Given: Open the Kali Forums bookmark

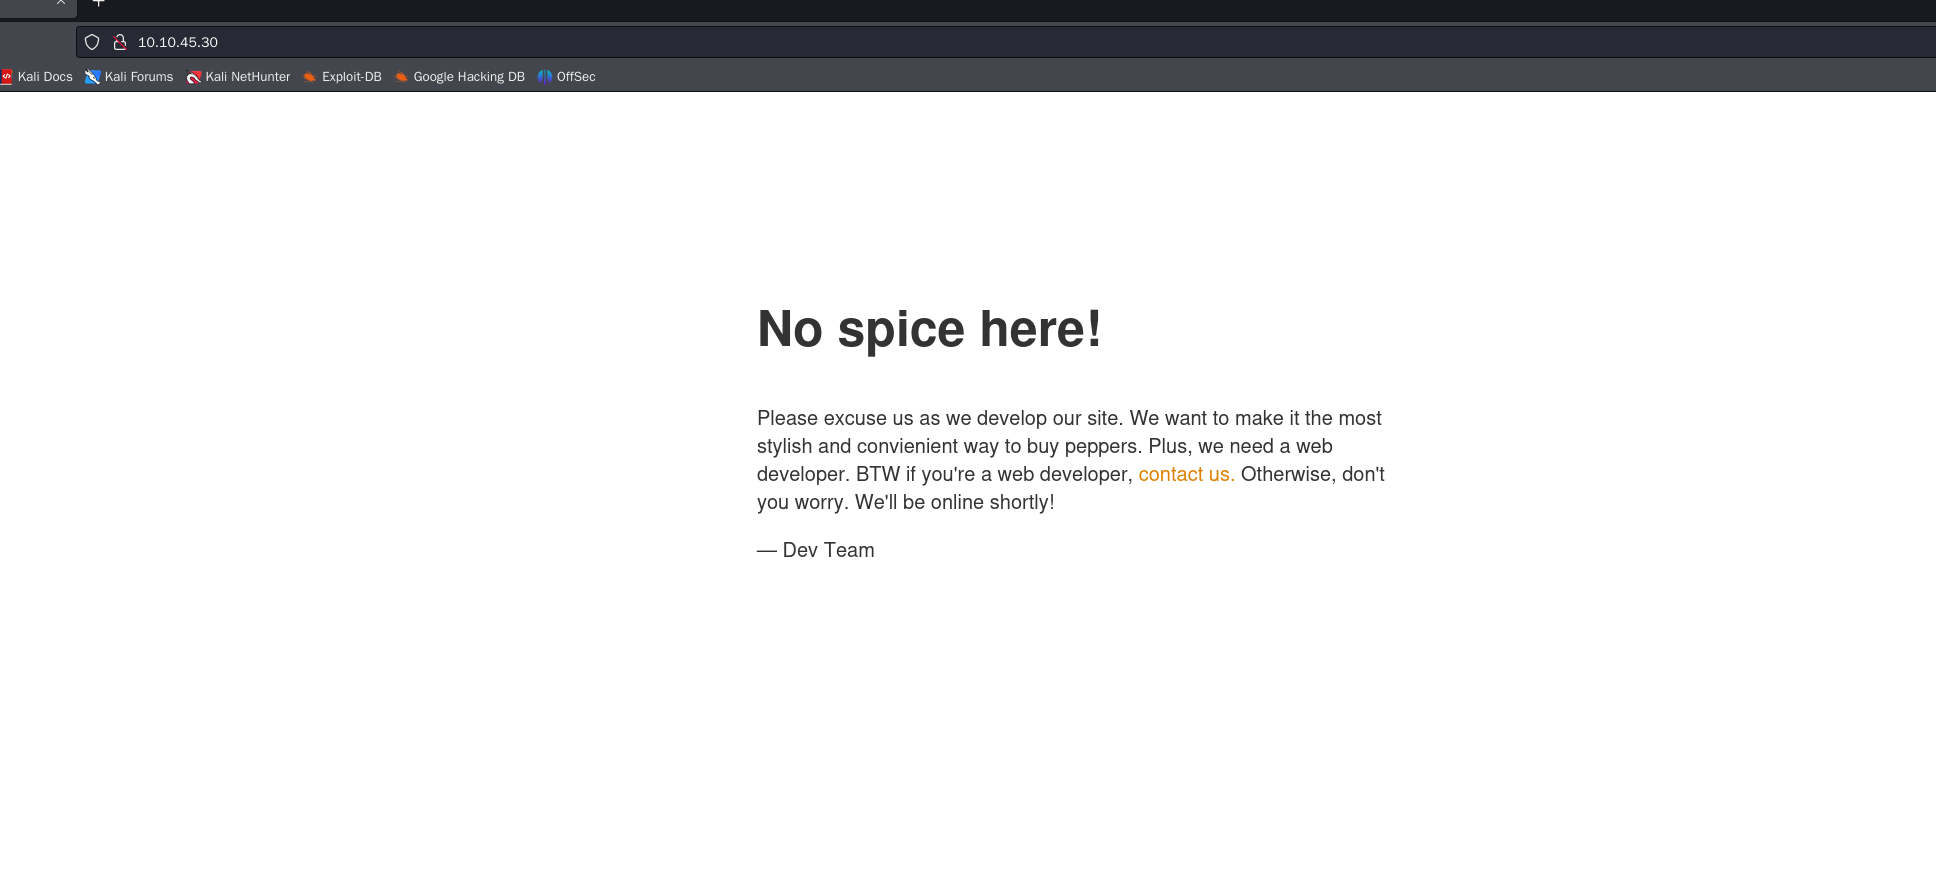Looking at the screenshot, I should [x=129, y=77].
